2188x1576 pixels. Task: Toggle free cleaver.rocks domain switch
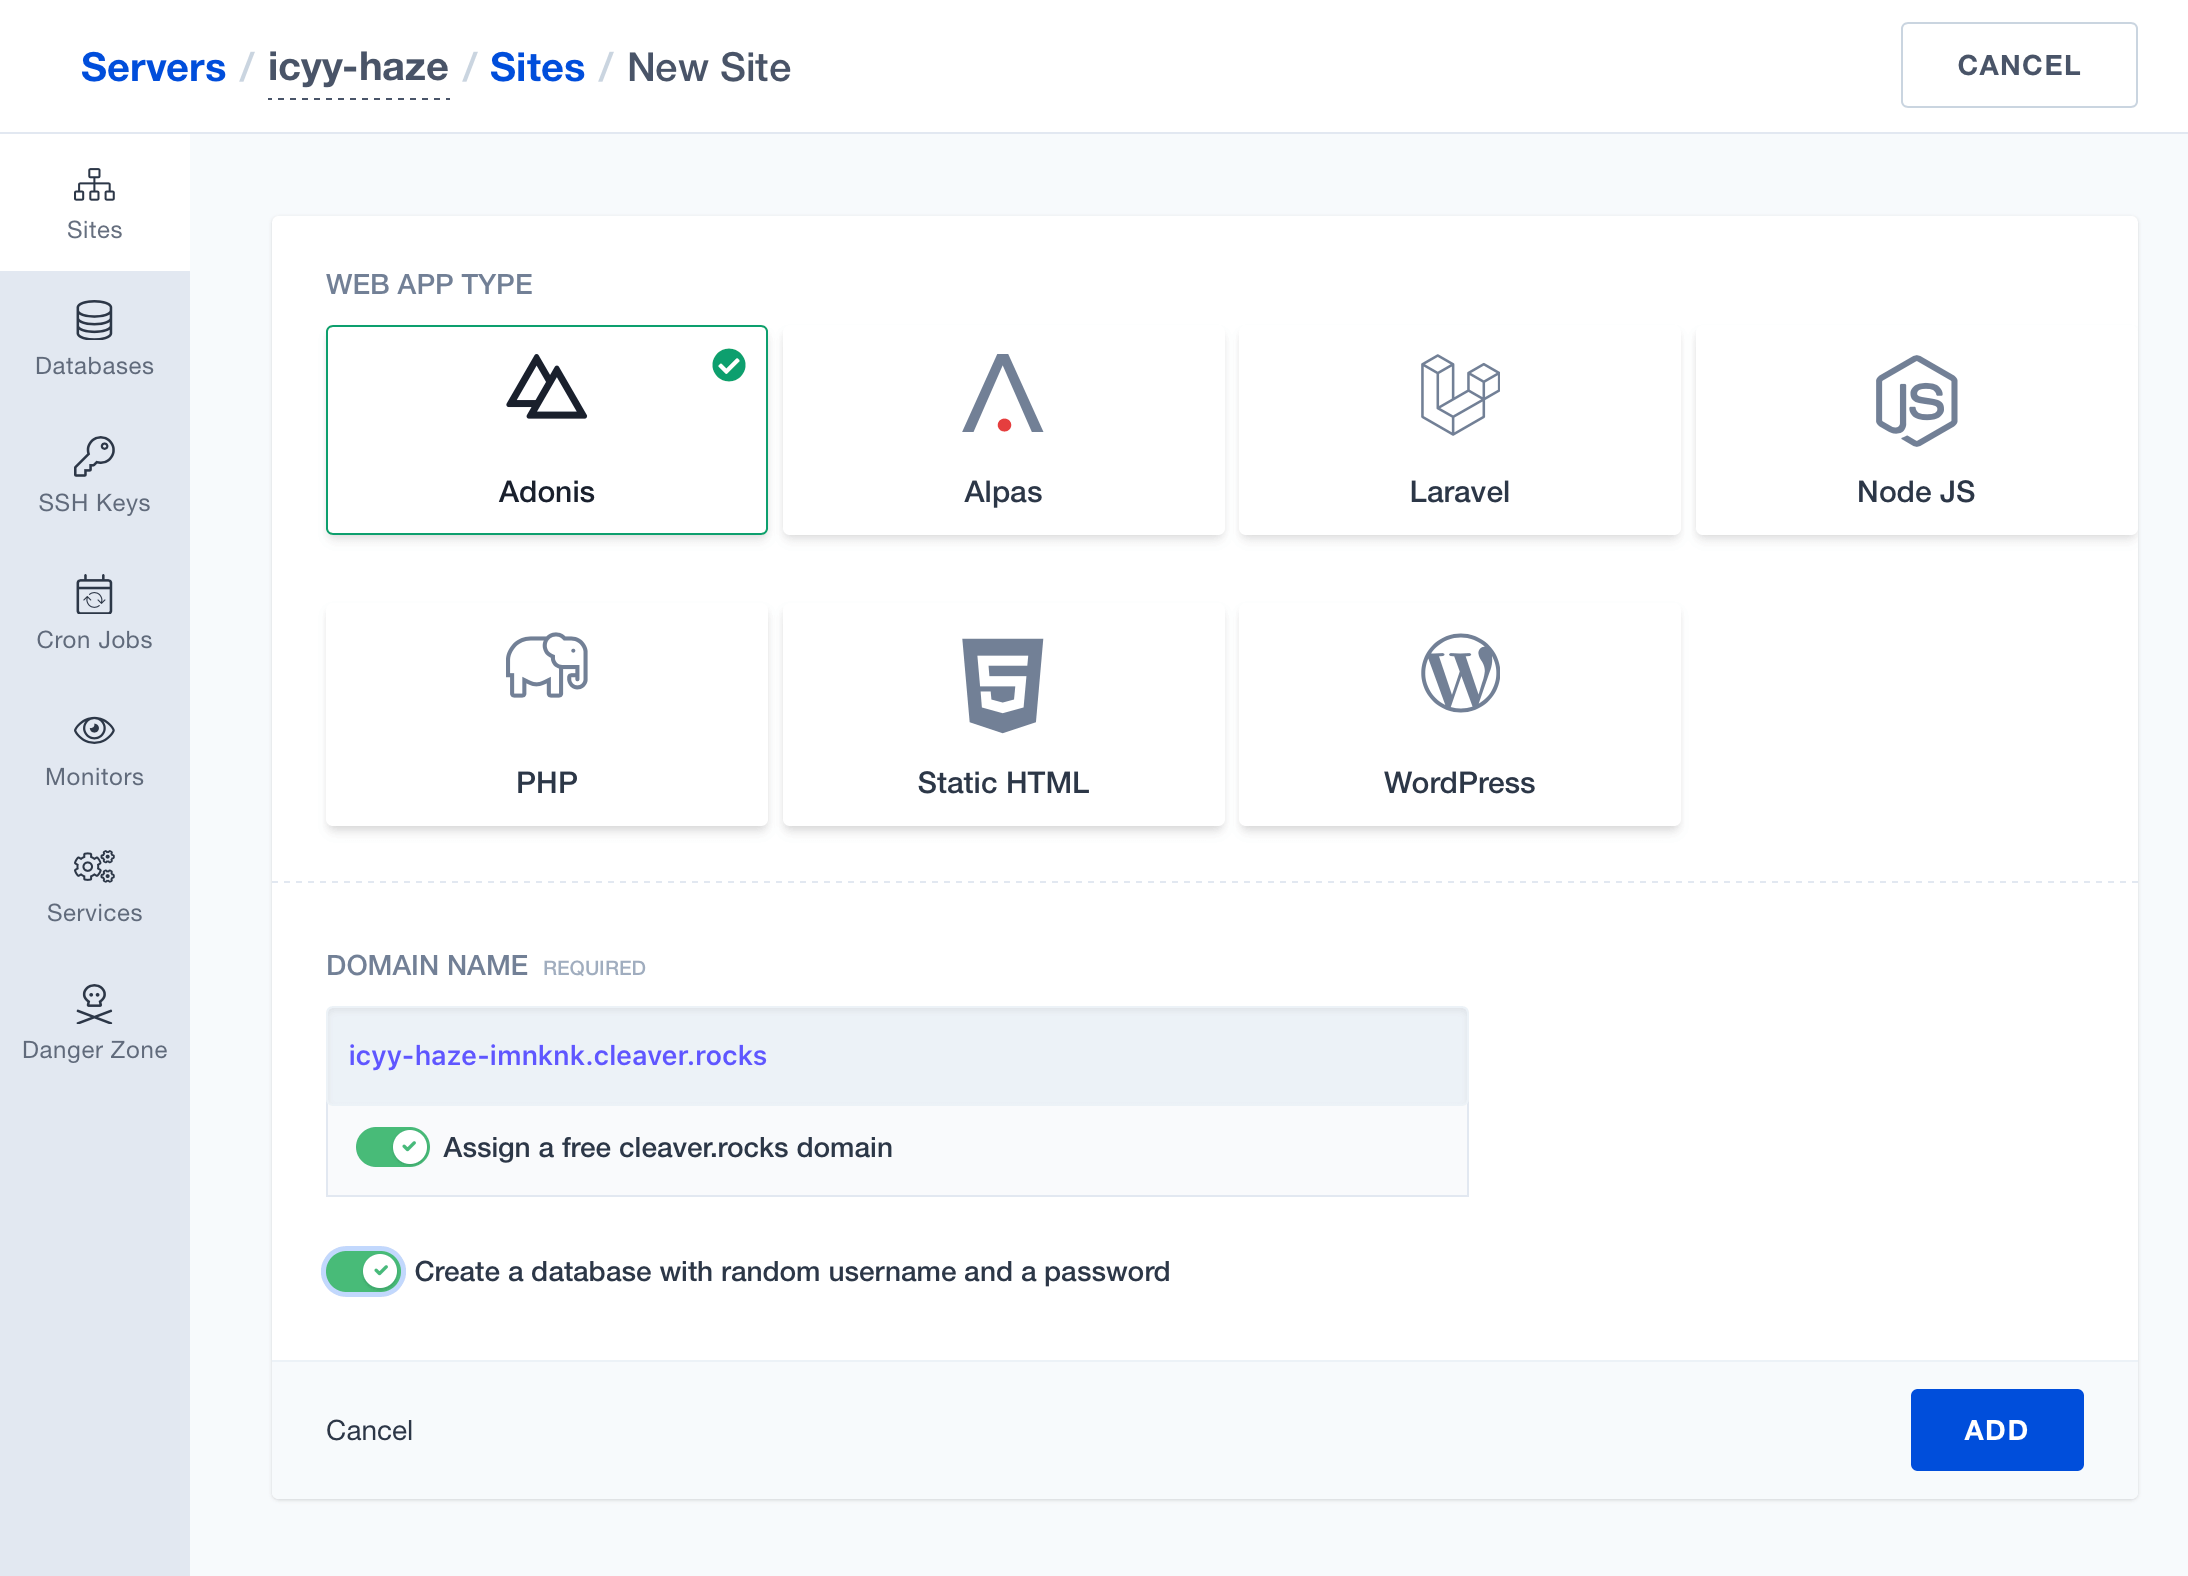coord(392,1147)
